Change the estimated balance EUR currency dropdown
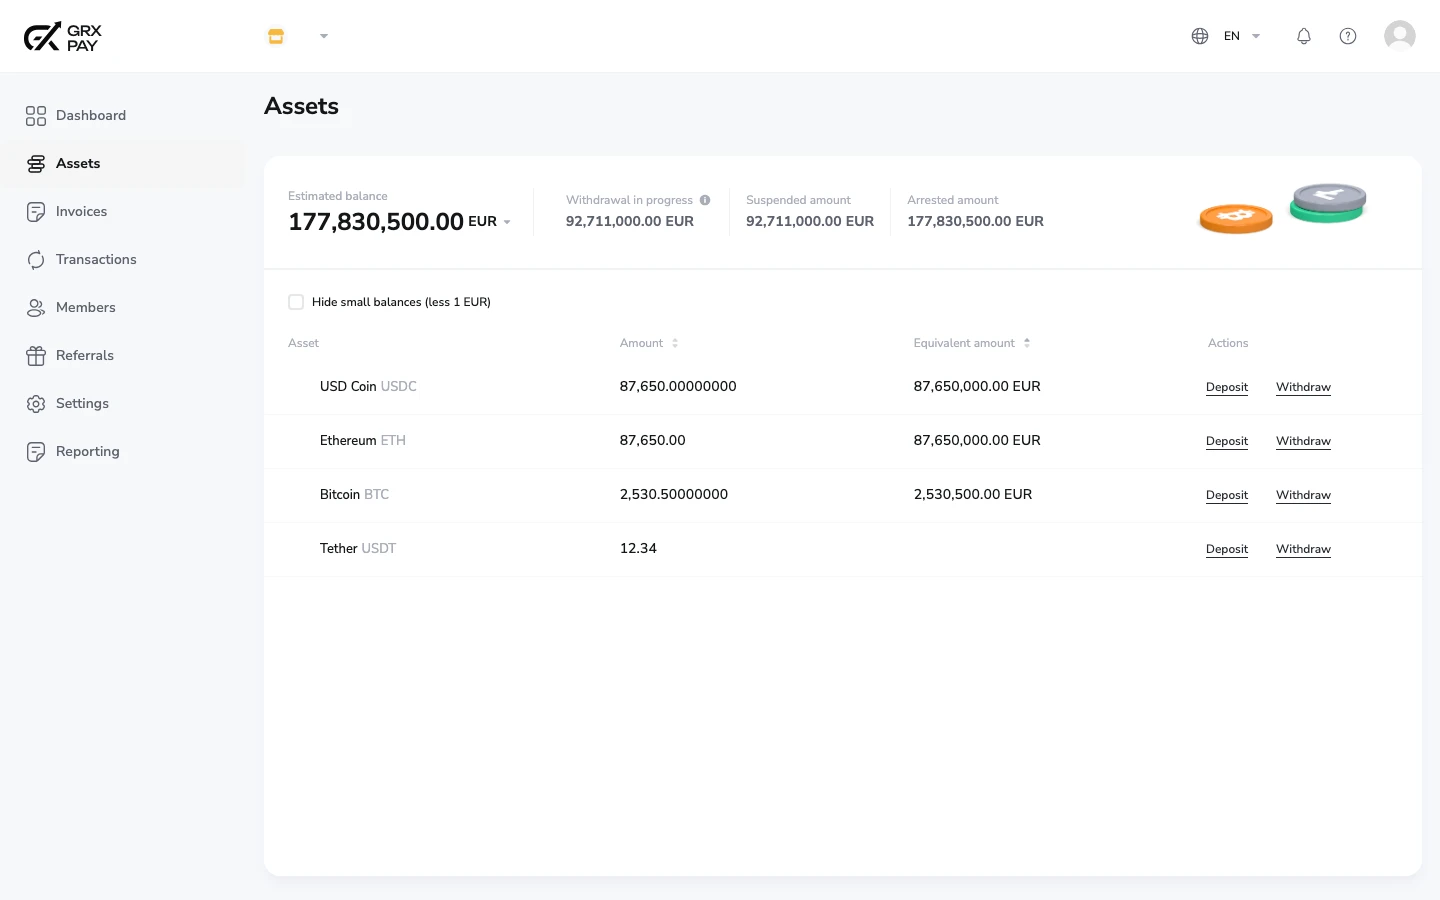The image size is (1440, 900). tap(490, 222)
